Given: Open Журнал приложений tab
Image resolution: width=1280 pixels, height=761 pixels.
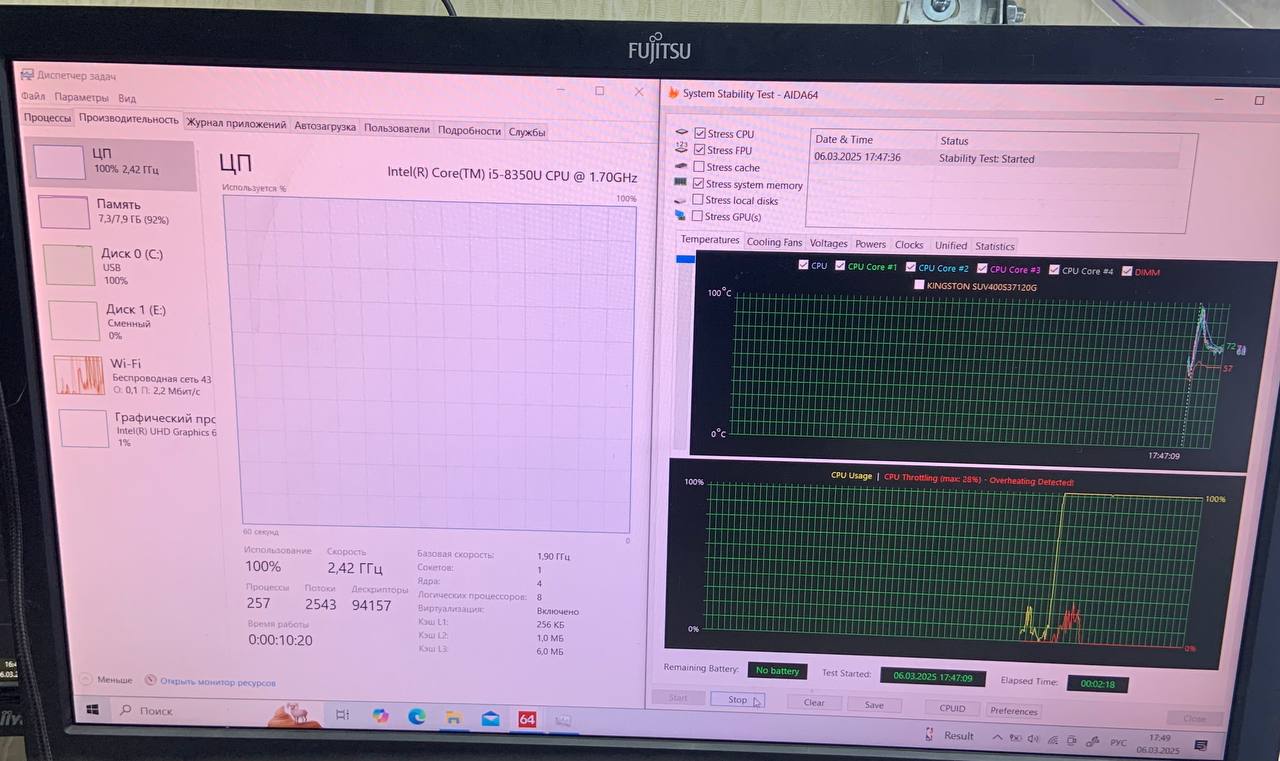Looking at the screenshot, I should [x=236, y=124].
